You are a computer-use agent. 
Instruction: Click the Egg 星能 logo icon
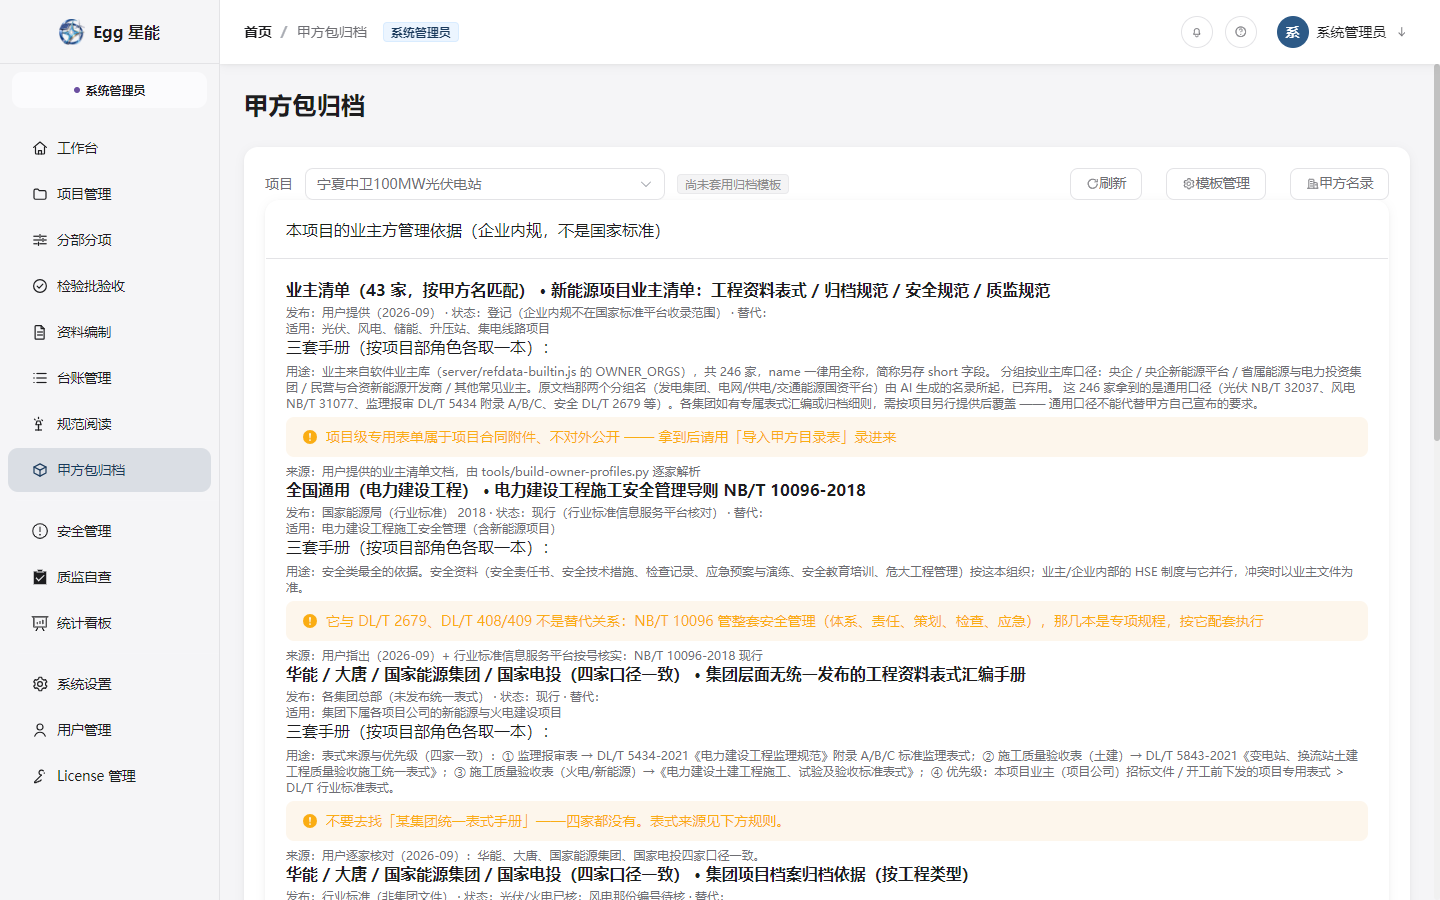click(71, 32)
